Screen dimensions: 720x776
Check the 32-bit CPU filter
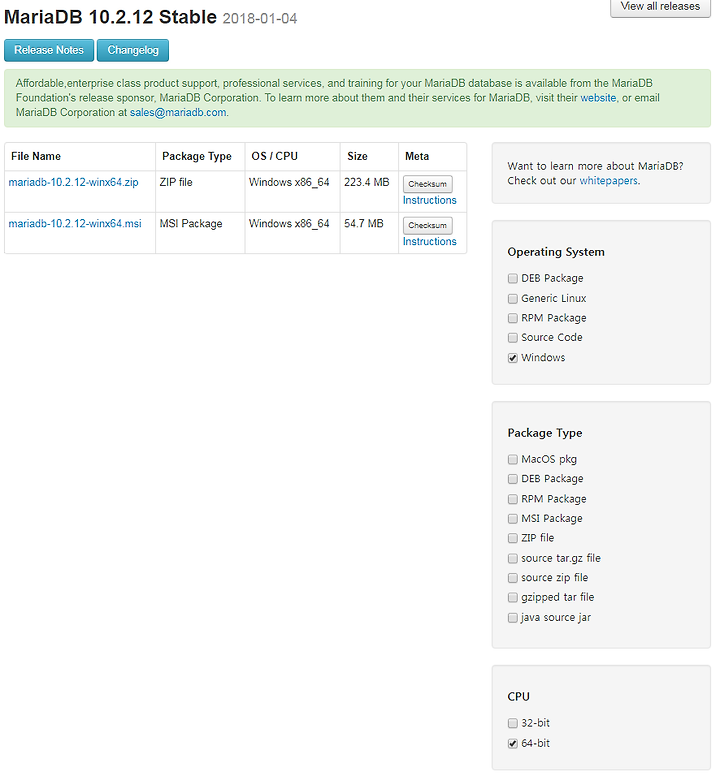pos(513,724)
